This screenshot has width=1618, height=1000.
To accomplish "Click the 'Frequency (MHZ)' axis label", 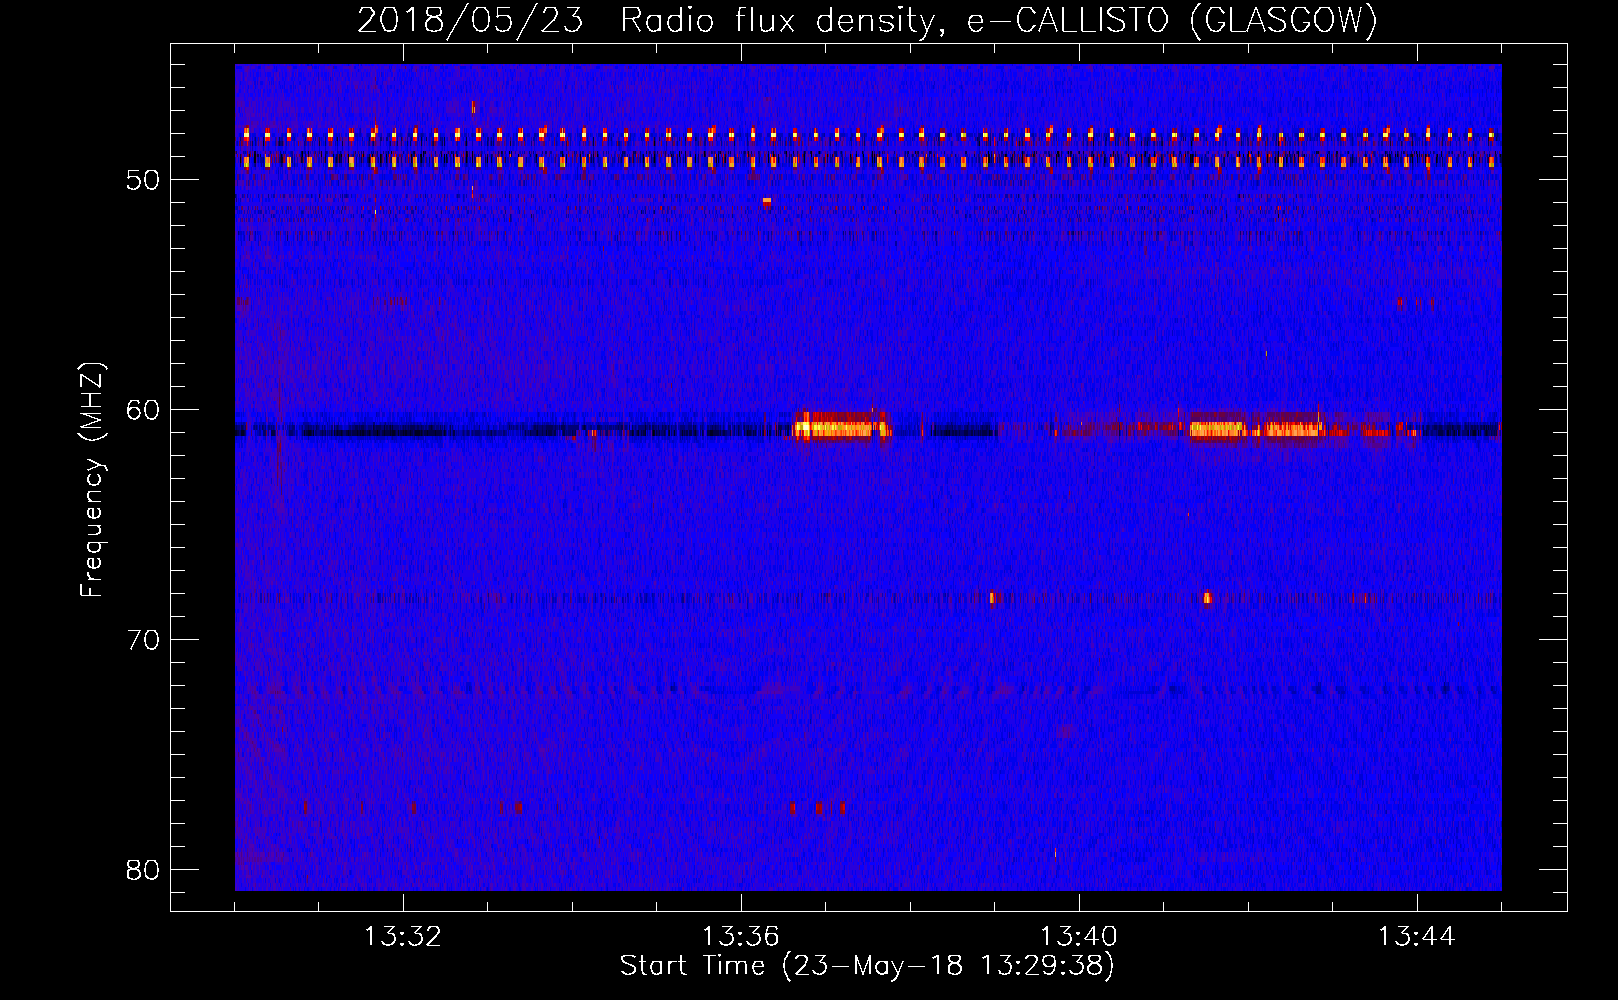I will pyautogui.click(x=92, y=480).
